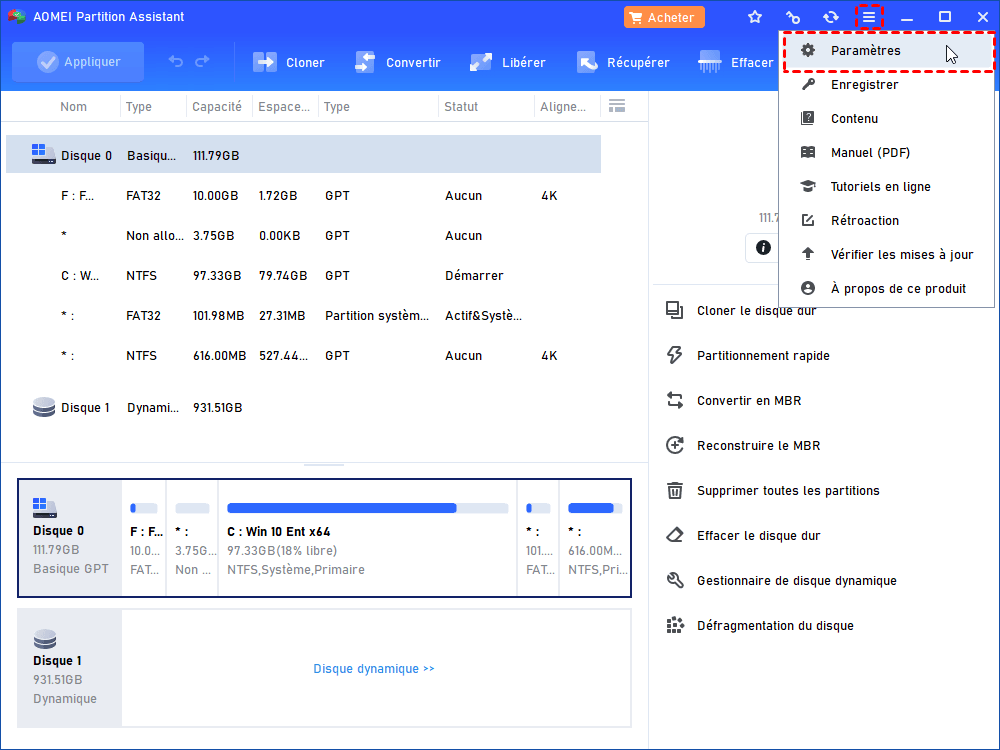Click the wrench dynamic disk manager icon

pyautogui.click(x=675, y=580)
